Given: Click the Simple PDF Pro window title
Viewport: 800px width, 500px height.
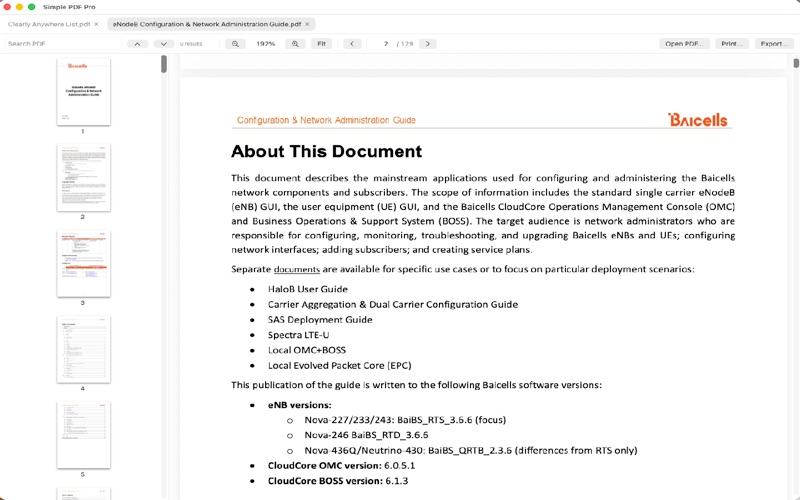Looking at the screenshot, I should (x=69, y=7).
